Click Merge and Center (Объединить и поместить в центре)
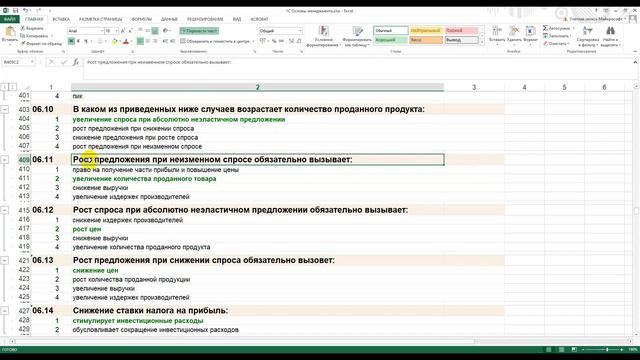The height and width of the screenshot is (360, 640). click(x=215, y=41)
